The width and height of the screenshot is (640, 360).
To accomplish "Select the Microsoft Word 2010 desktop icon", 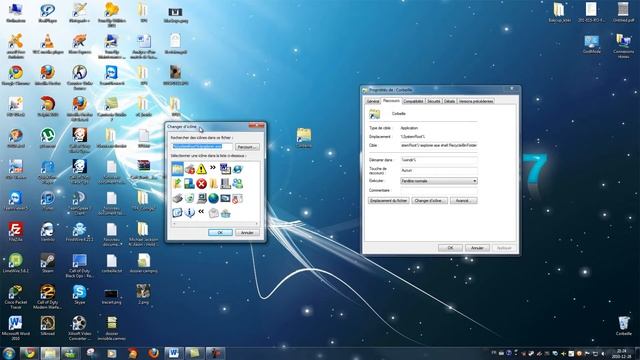I will click(x=16, y=329).
